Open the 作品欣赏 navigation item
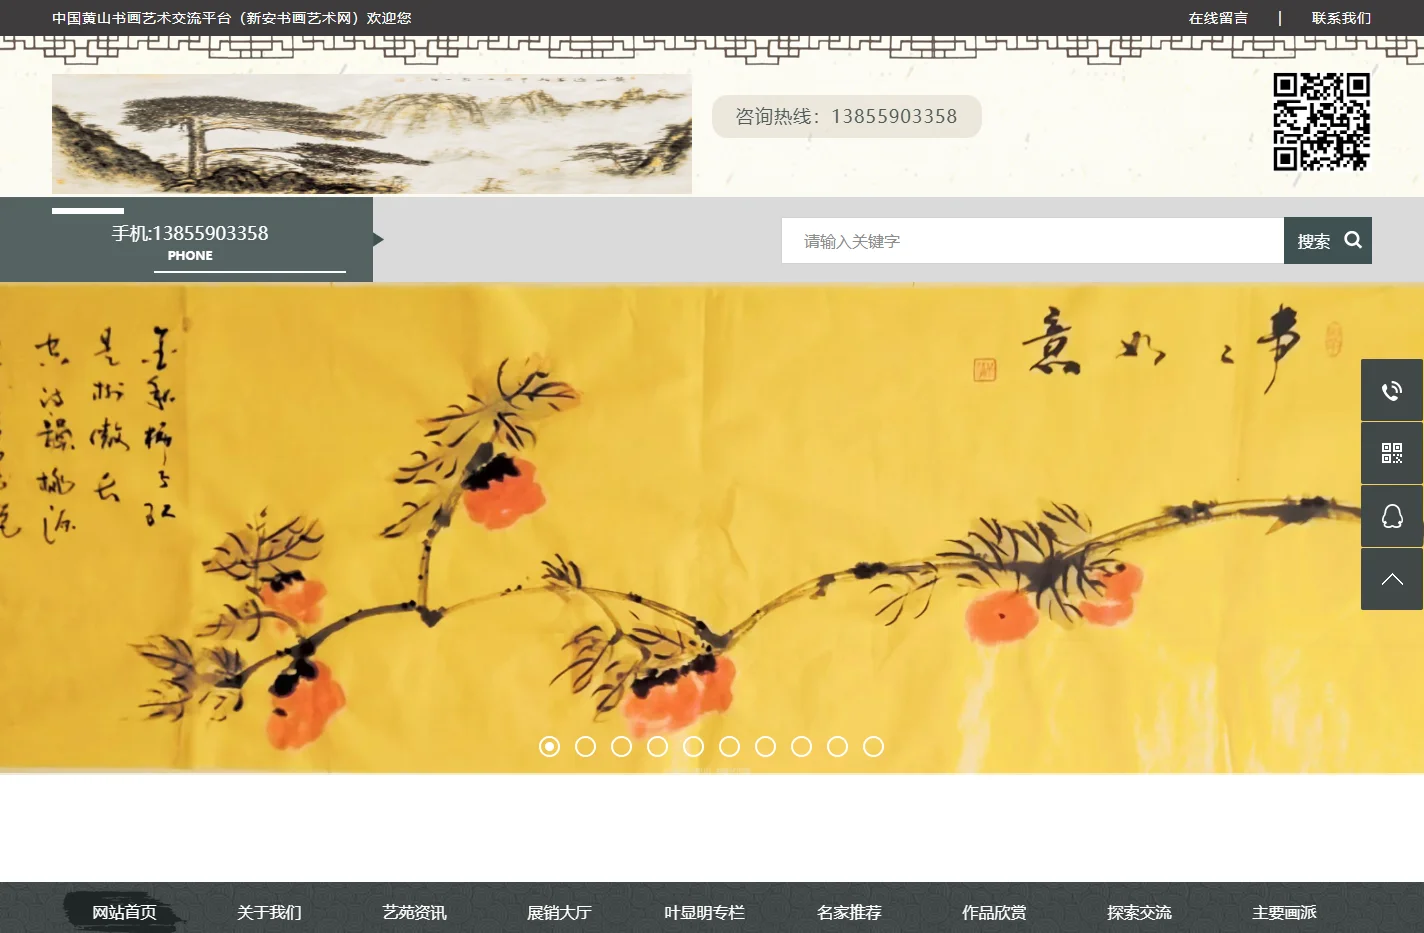1424x933 pixels. coord(994,912)
